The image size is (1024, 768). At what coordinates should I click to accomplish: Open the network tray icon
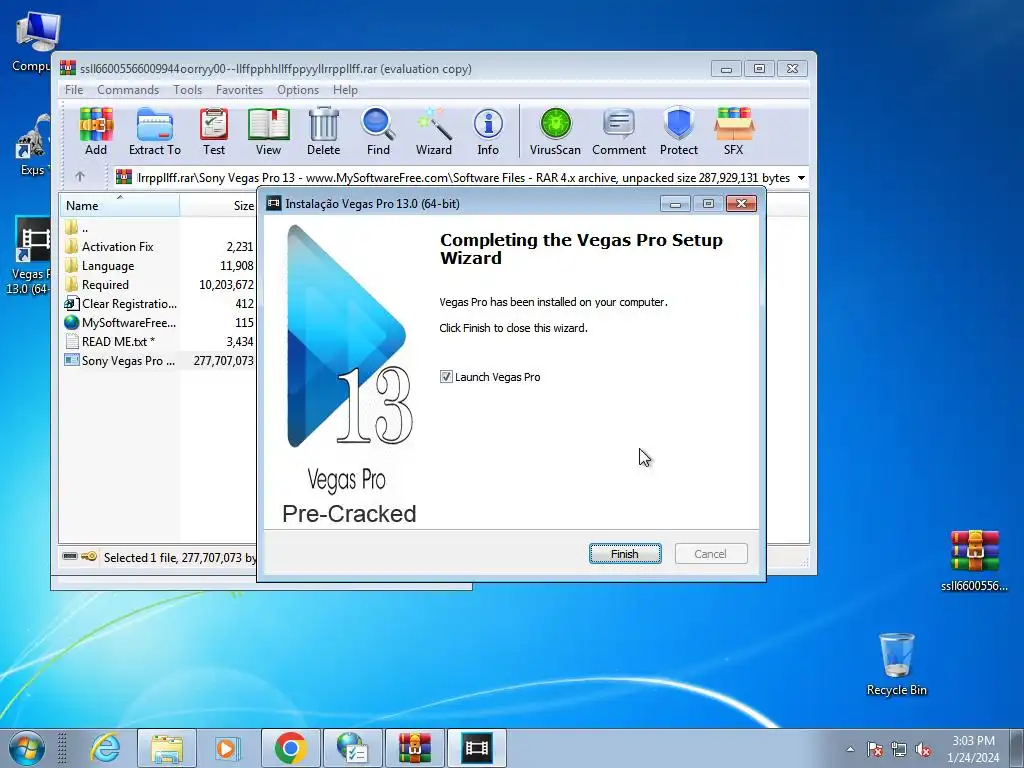[899, 750]
